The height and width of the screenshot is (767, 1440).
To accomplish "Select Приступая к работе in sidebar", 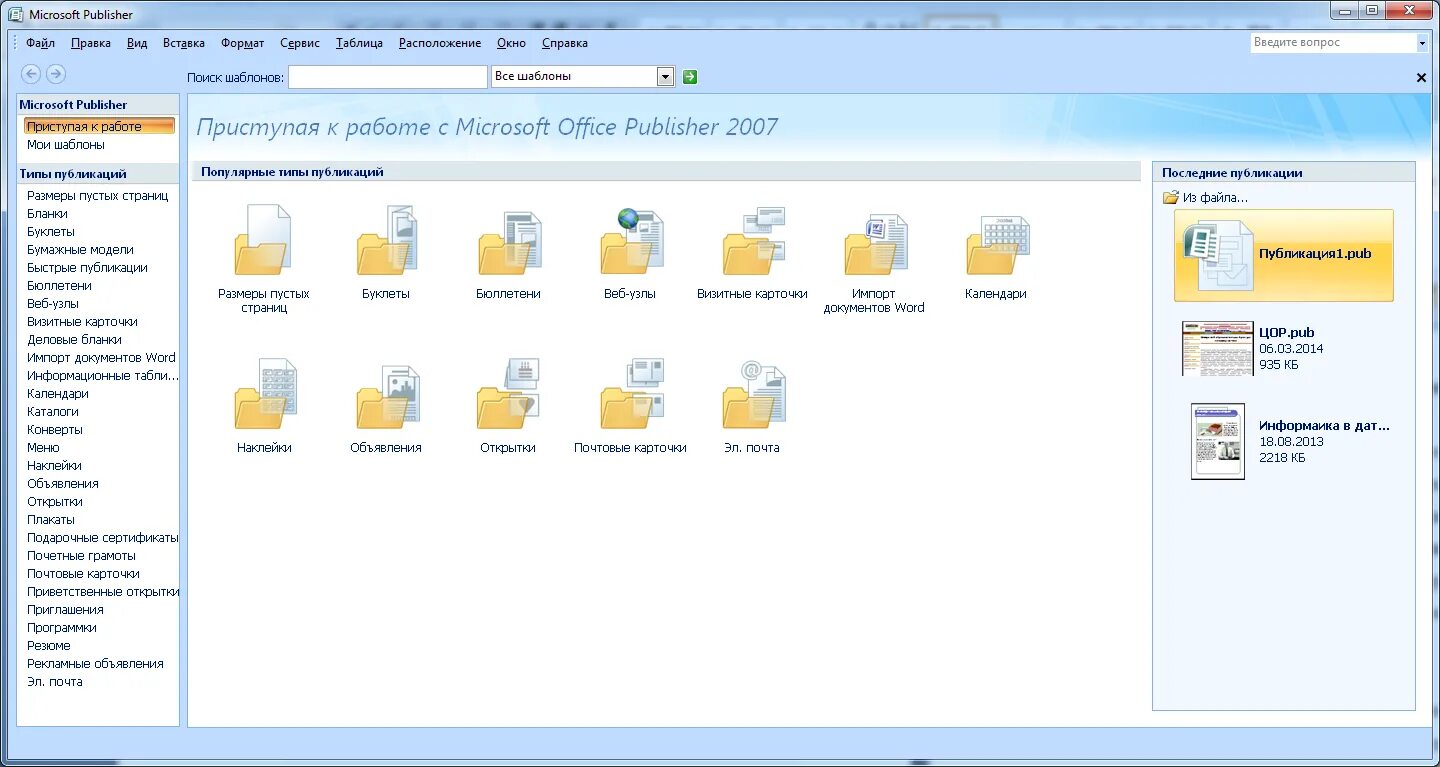I will coord(99,126).
